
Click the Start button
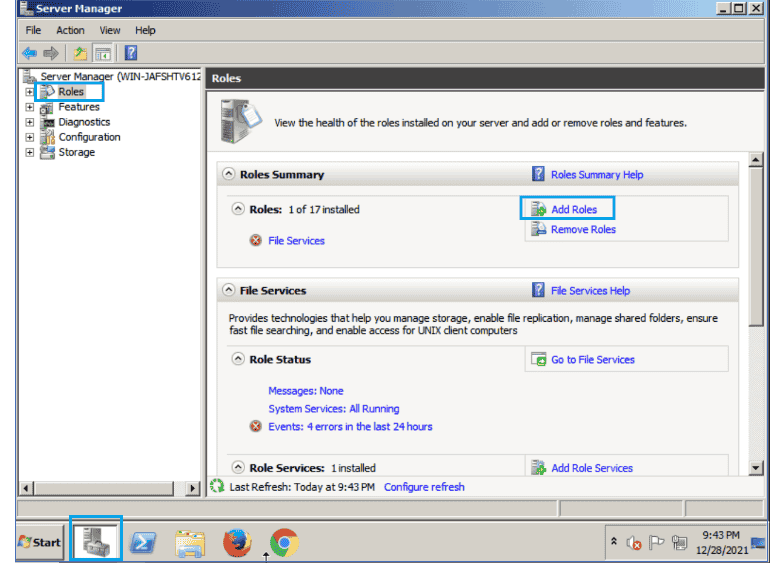tap(40, 542)
